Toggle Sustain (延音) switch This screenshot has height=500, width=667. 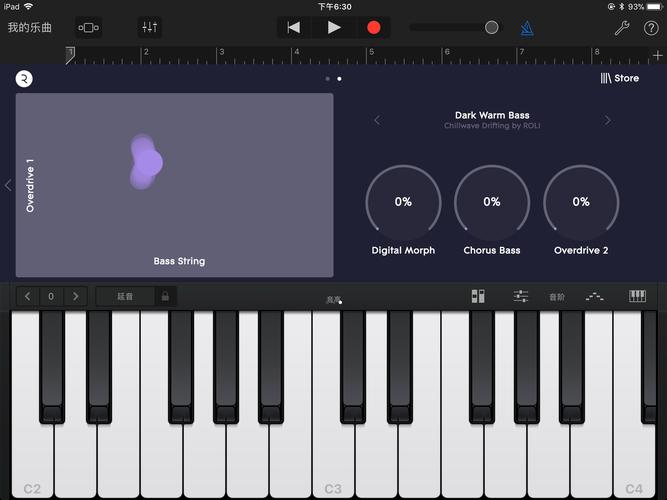[125, 296]
